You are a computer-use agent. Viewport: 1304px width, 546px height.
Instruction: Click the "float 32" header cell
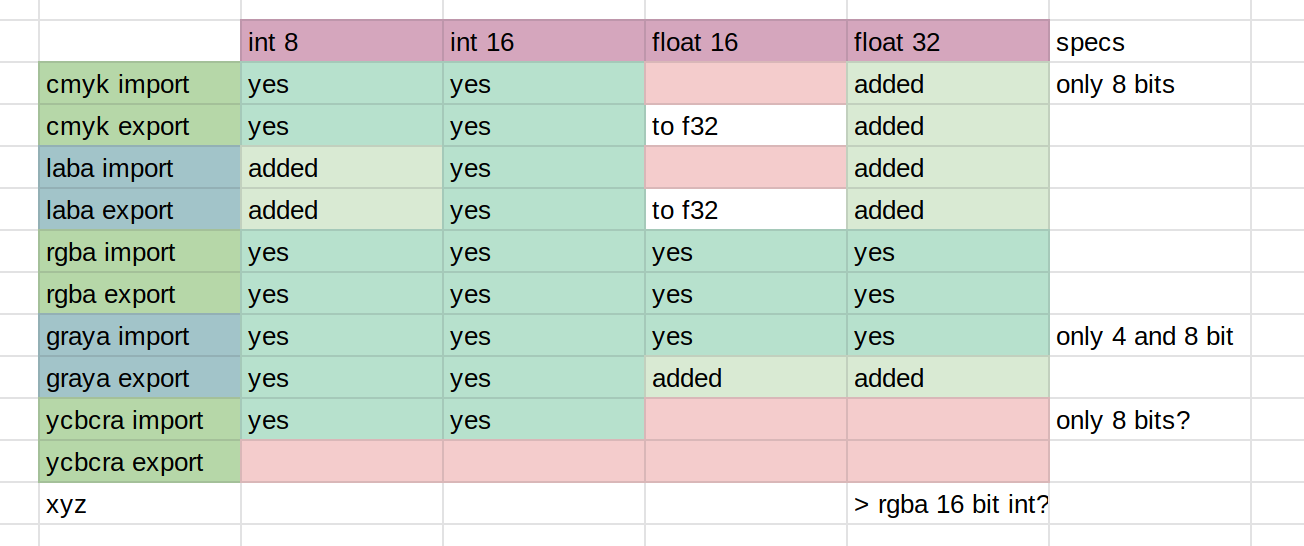(947, 42)
